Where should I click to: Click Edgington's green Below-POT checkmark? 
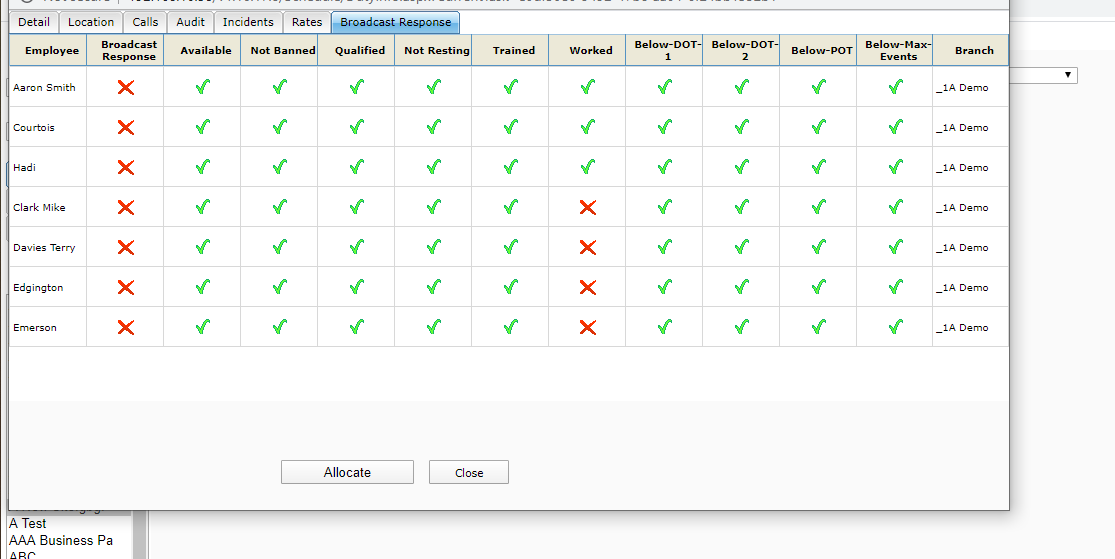click(x=818, y=288)
